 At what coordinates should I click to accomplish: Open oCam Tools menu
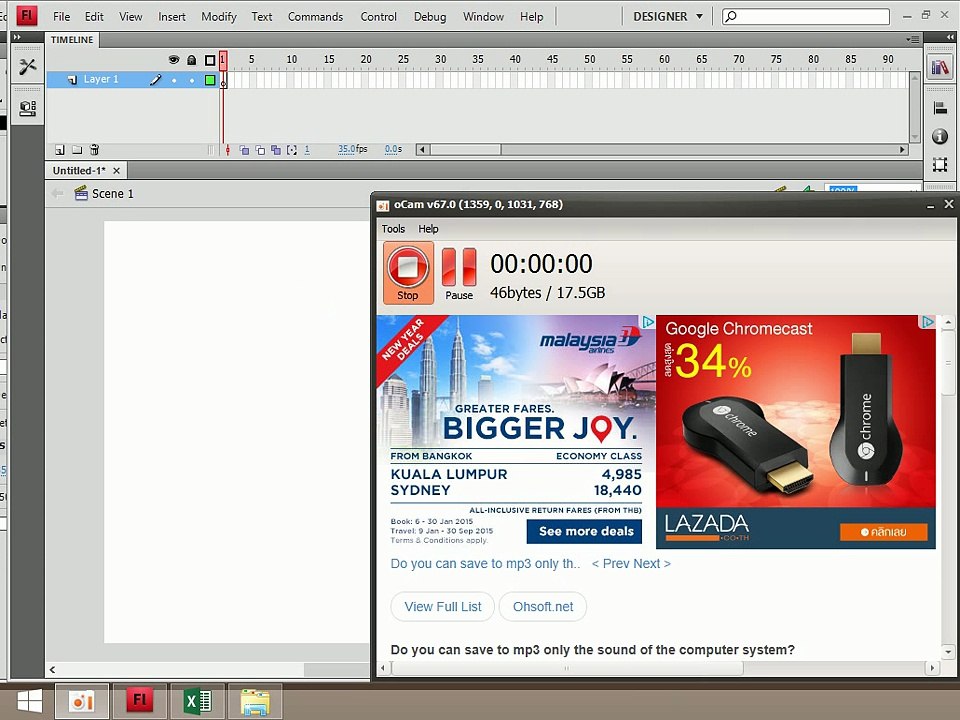pos(393,229)
